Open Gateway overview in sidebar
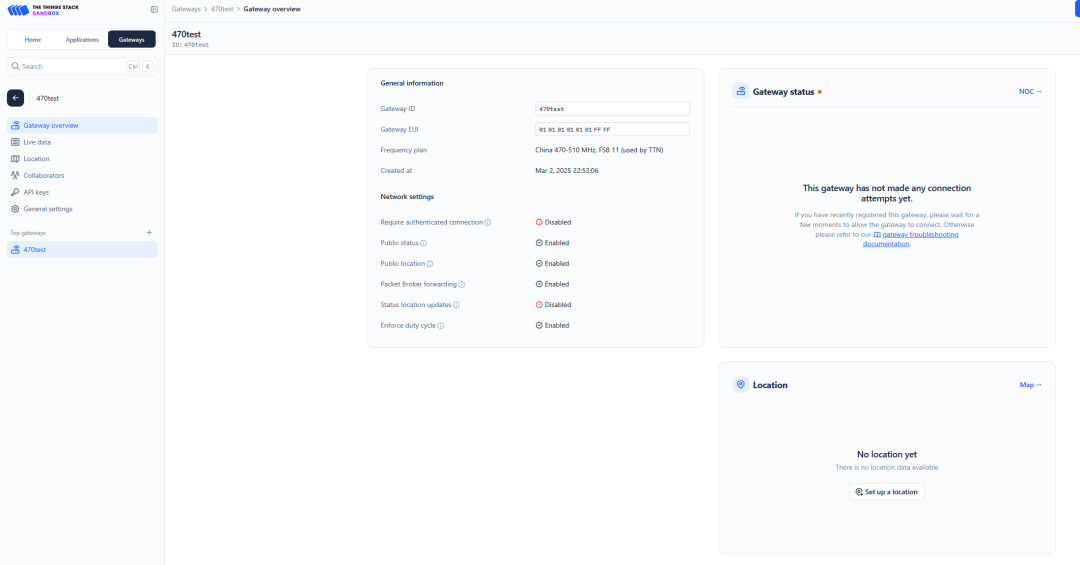Viewport: 1080px width, 565px height. [82, 125]
